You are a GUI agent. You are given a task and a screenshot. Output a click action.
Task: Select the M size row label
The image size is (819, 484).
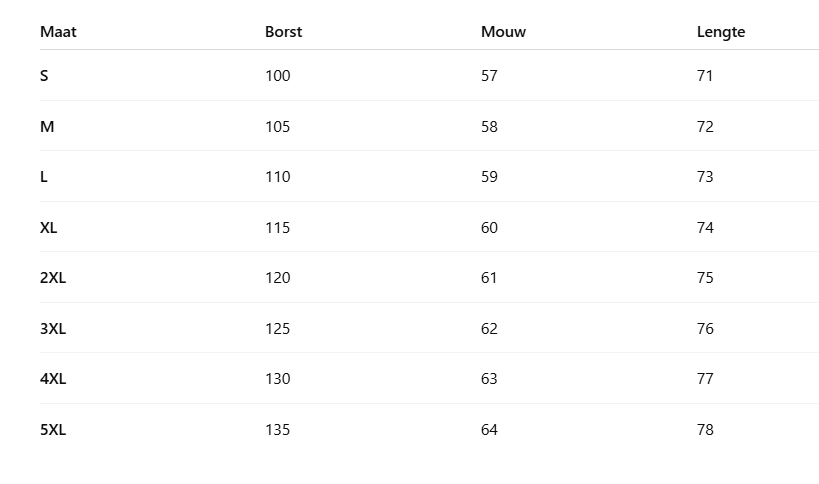click(x=46, y=127)
